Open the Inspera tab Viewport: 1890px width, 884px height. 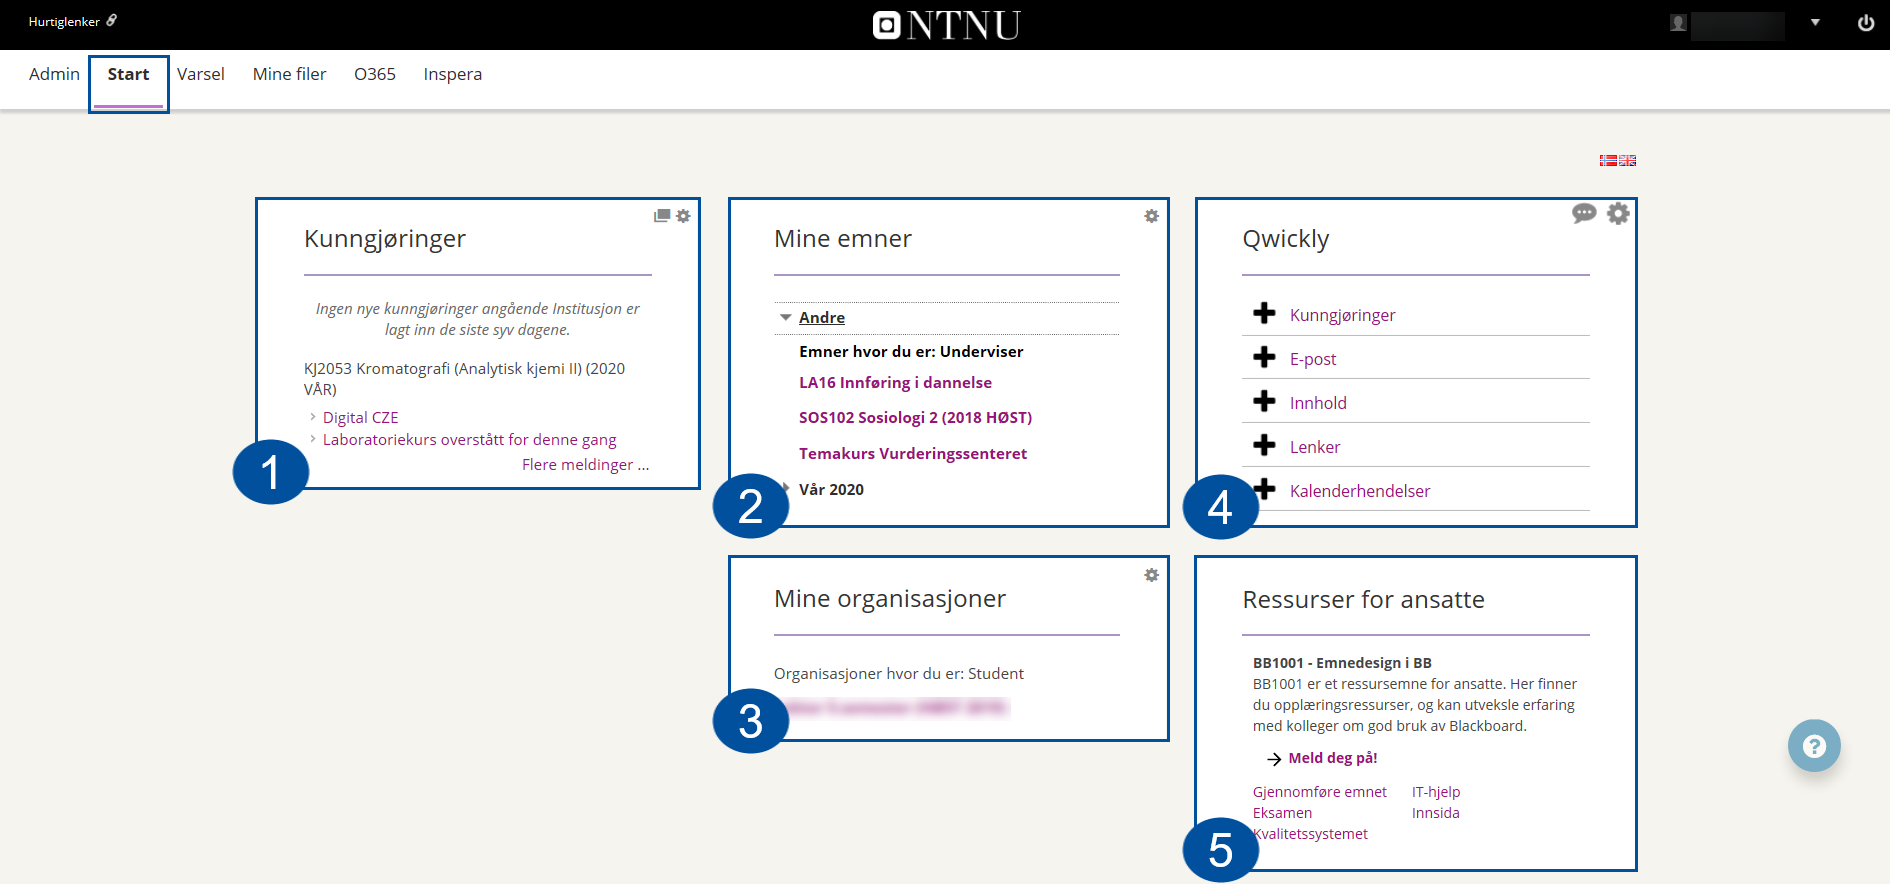pos(453,75)
